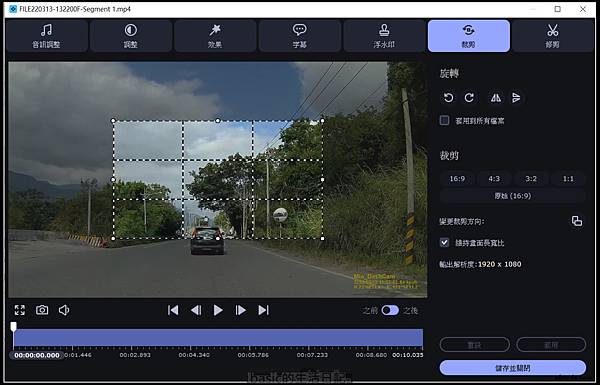Flip video vertically
Viewport: 600px width, 385px height.
point(516,98)
